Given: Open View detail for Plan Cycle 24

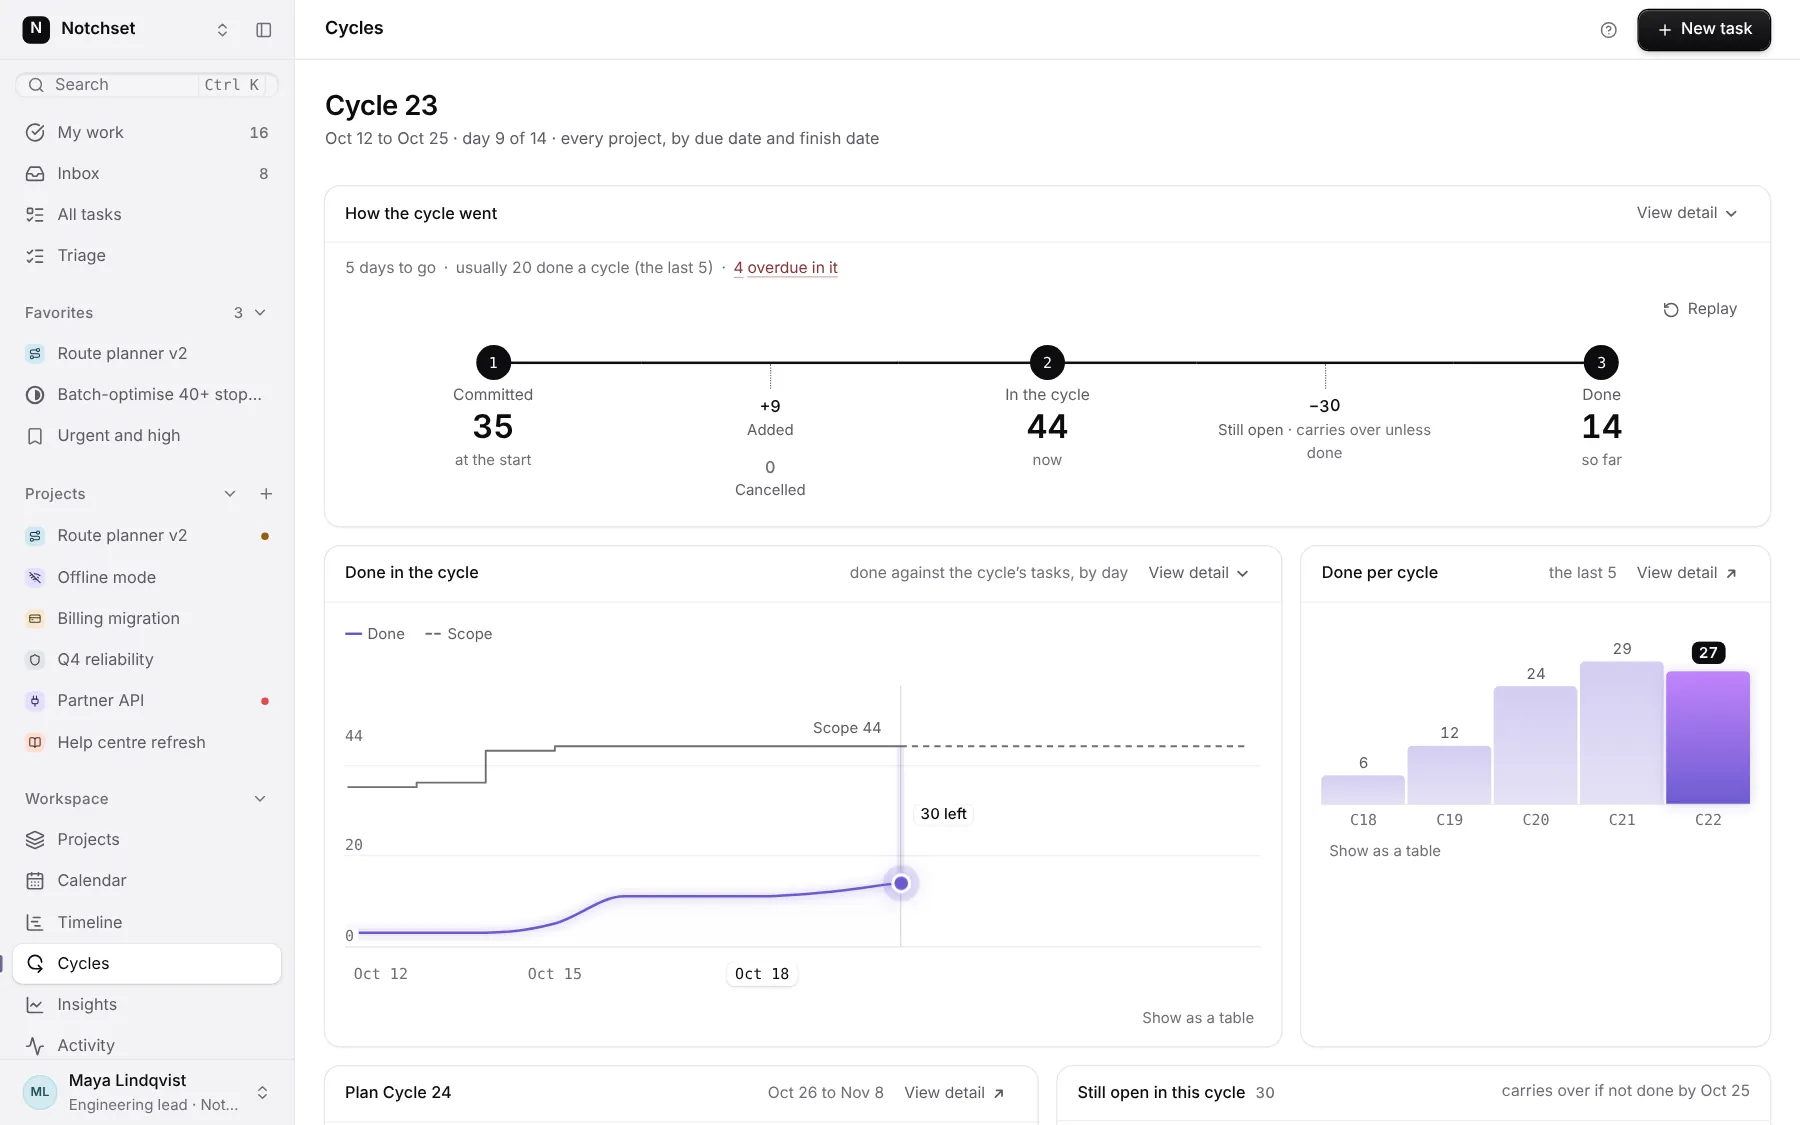Looking at the screenshot, I should pyautogui.click(x=955, y=1093).
